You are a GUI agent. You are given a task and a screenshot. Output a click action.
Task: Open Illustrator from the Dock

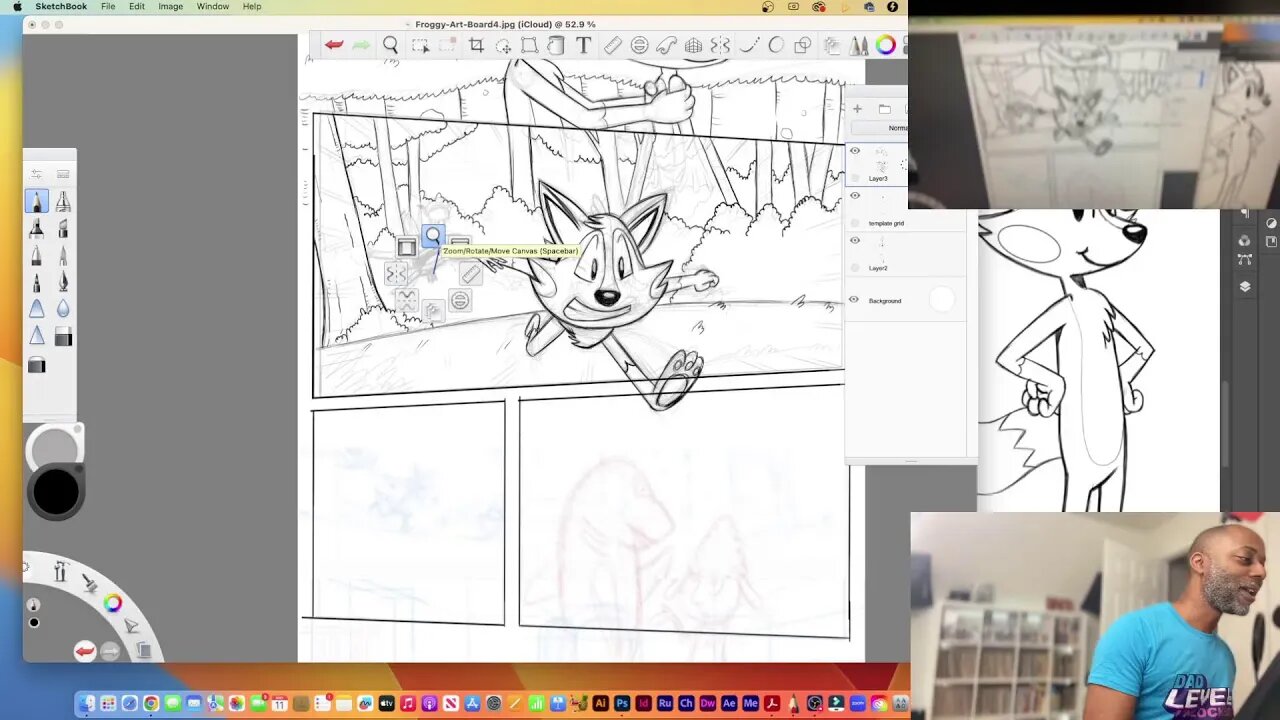click(601, 704)
